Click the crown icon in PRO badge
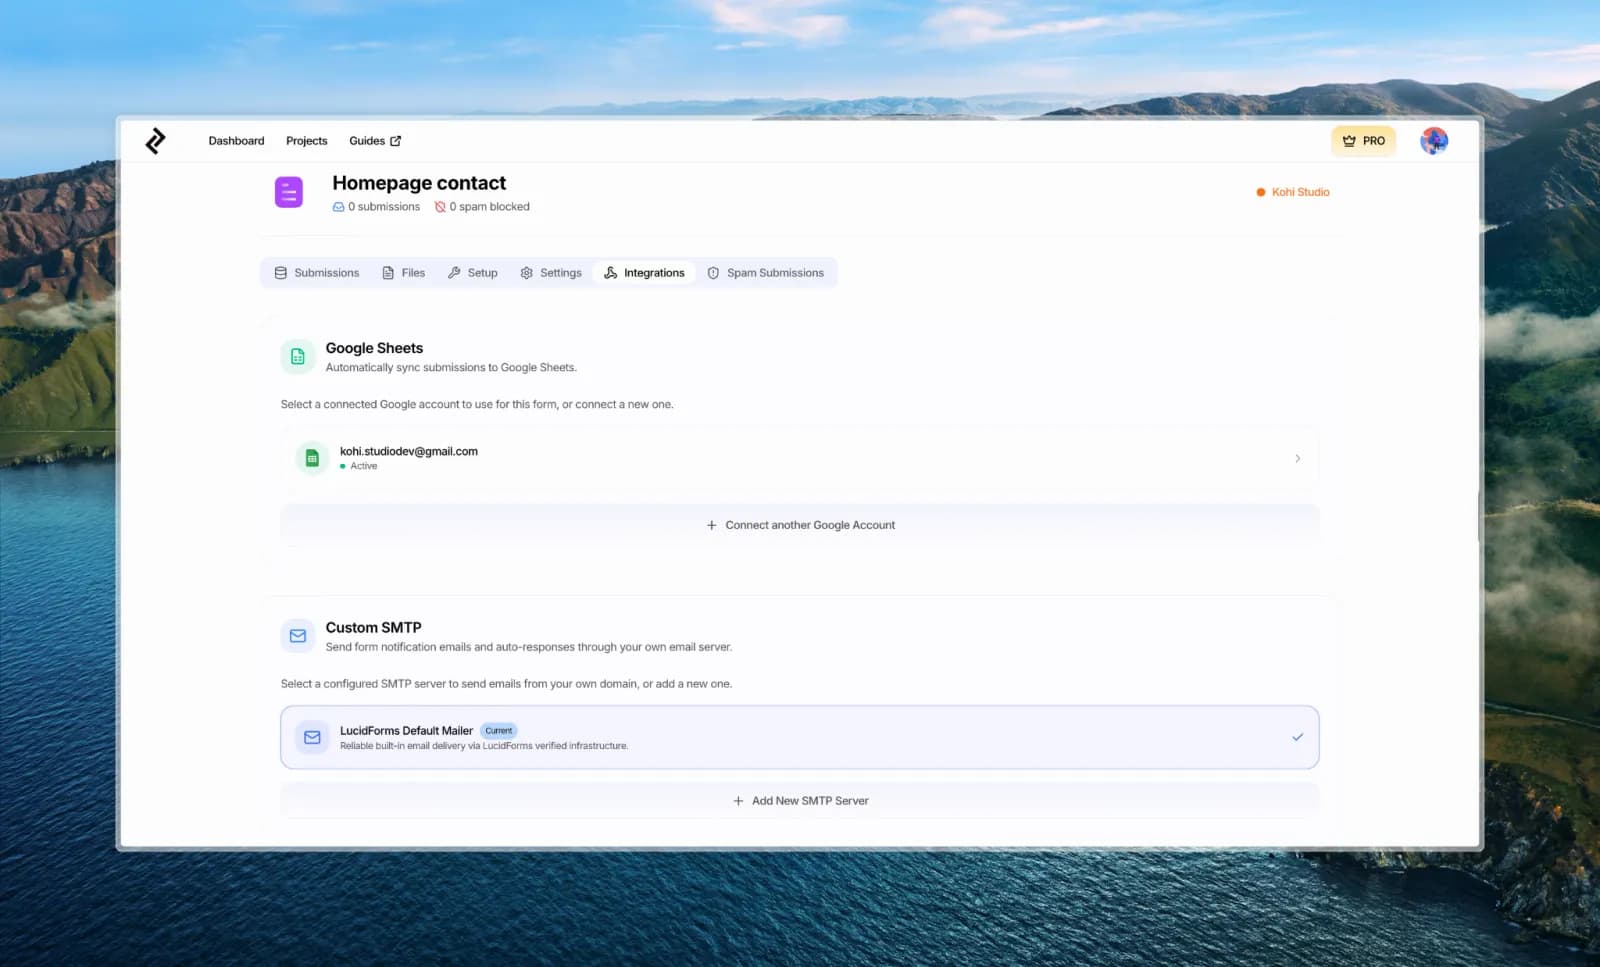This screenshot has height=967, width=1600. (1349, 141)
